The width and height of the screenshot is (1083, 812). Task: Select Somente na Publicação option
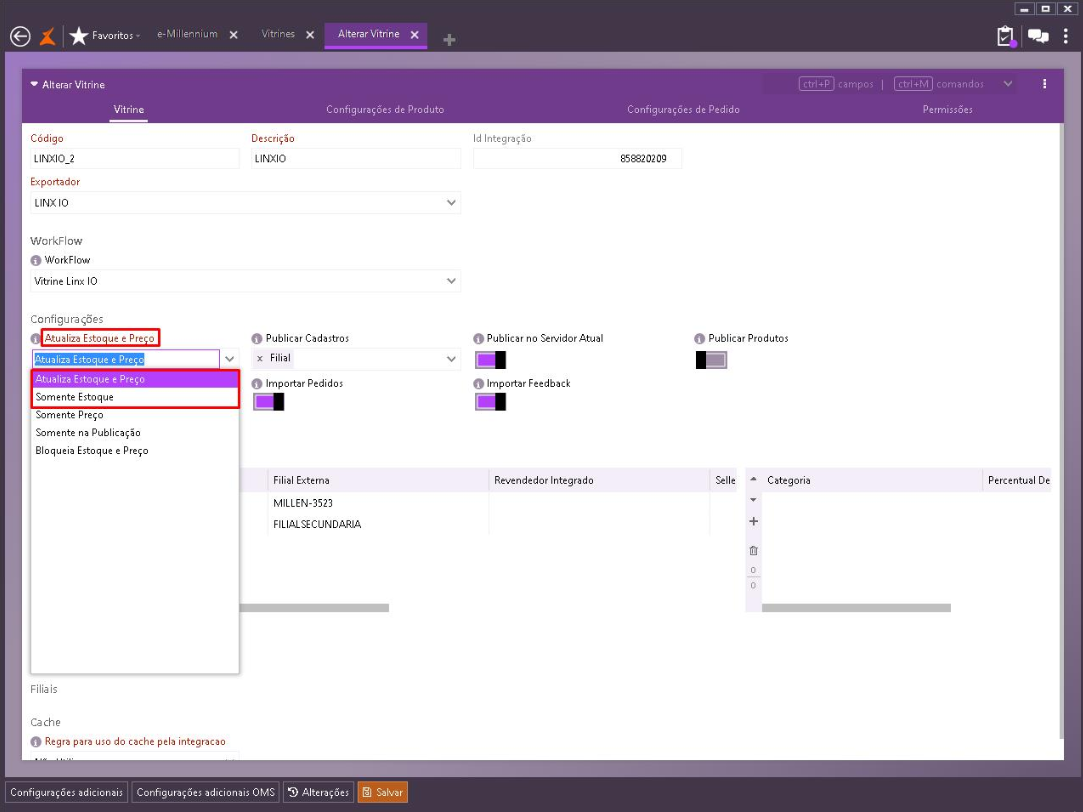pyautogui.click(x=135, y=433)
